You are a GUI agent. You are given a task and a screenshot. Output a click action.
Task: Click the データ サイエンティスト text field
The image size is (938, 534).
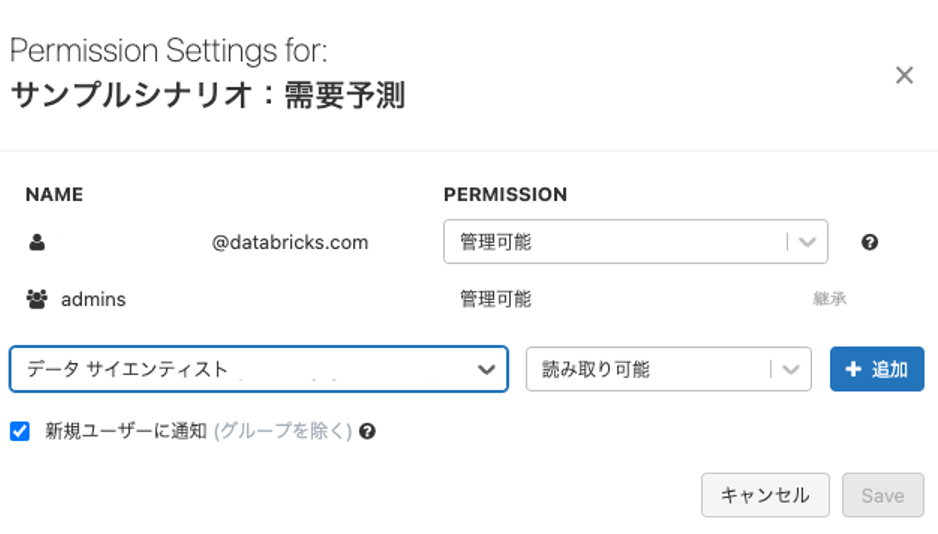240,369
